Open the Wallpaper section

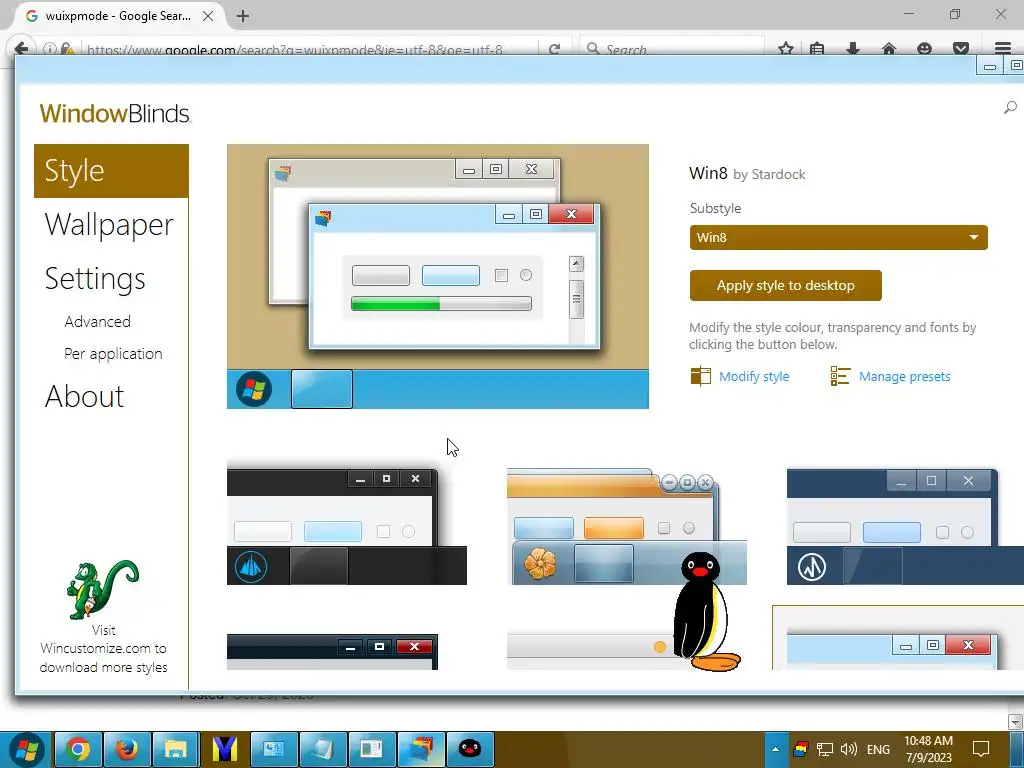click(109, 225)
